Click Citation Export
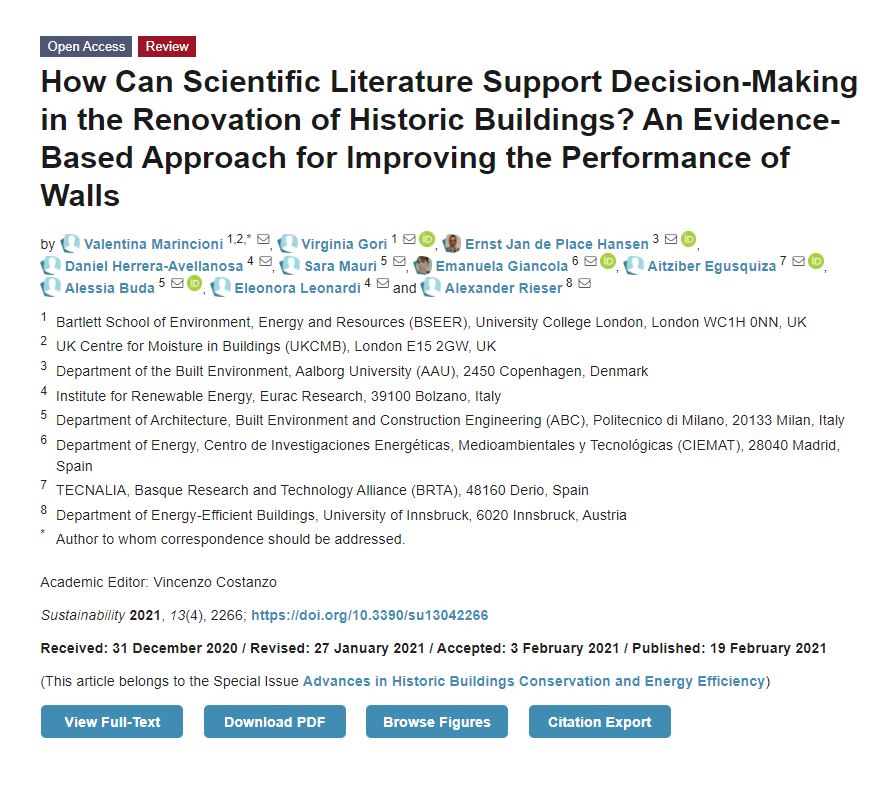 click(599, 721)
